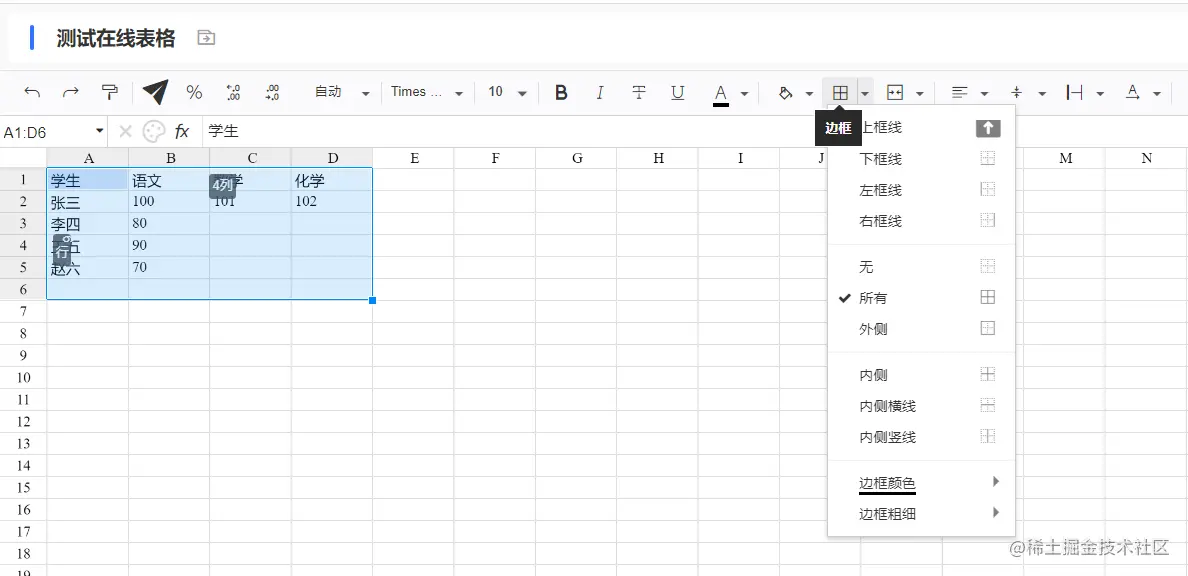This screenshot has height=576, width=1188.
Task: Click the redo arrow icon
Action: pyautogui.click(x=70, y=92)
